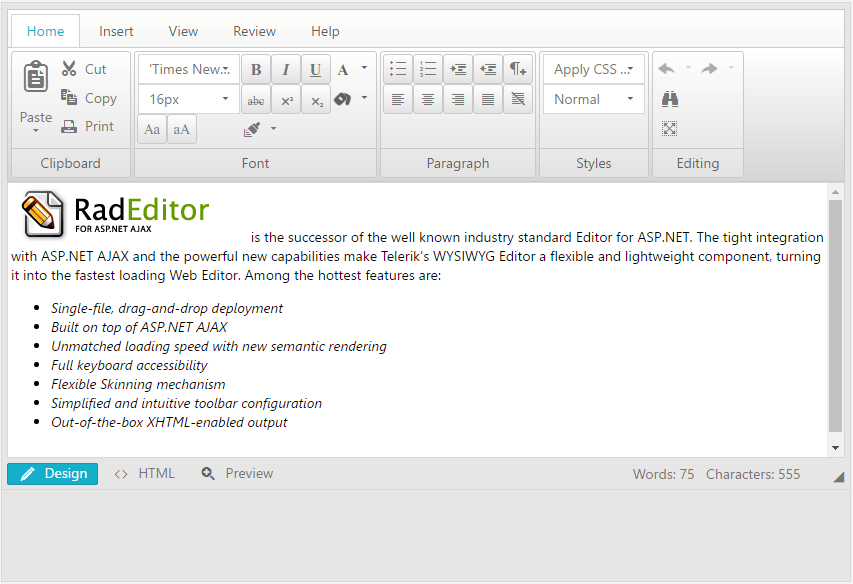Toggle bold formatting

click(256, 69)
